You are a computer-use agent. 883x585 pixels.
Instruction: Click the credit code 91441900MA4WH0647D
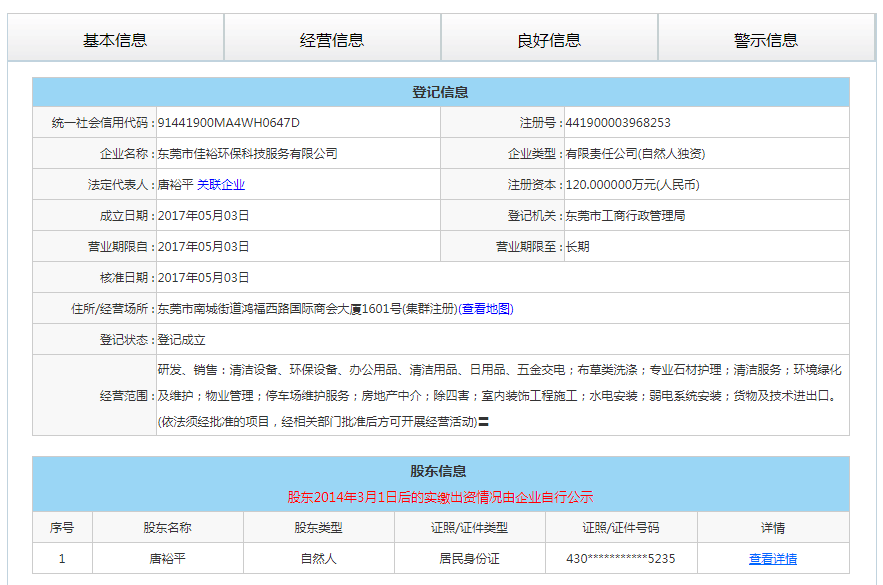coord(229,123)
